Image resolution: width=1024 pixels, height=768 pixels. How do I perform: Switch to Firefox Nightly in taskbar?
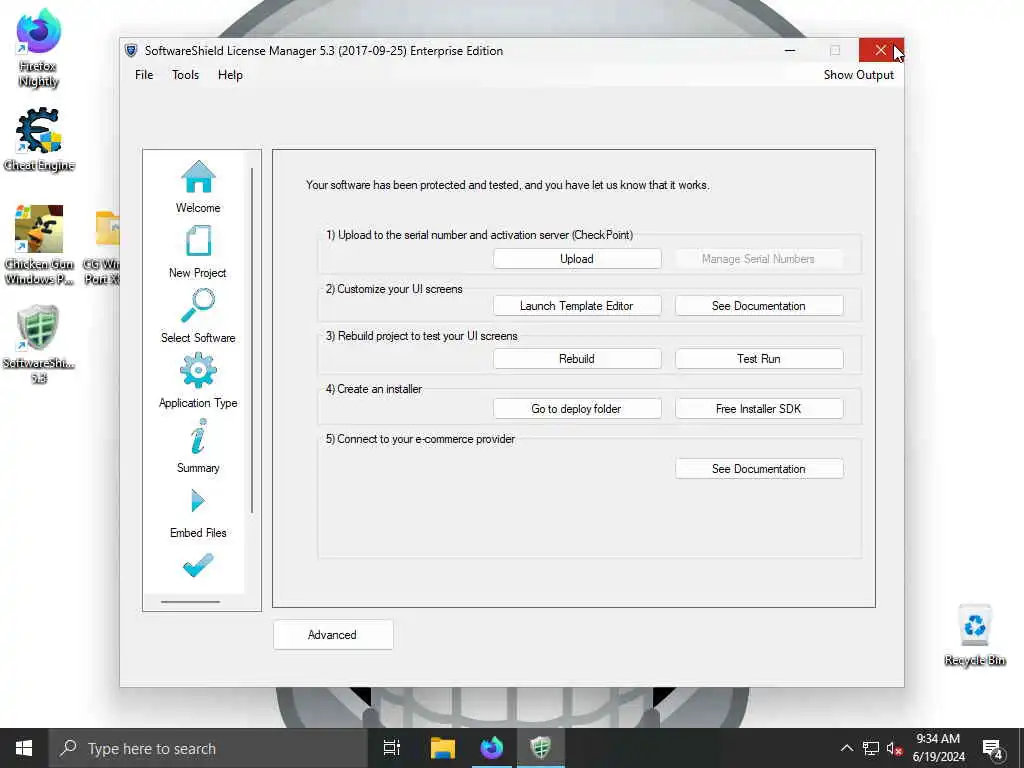point(492,748)
